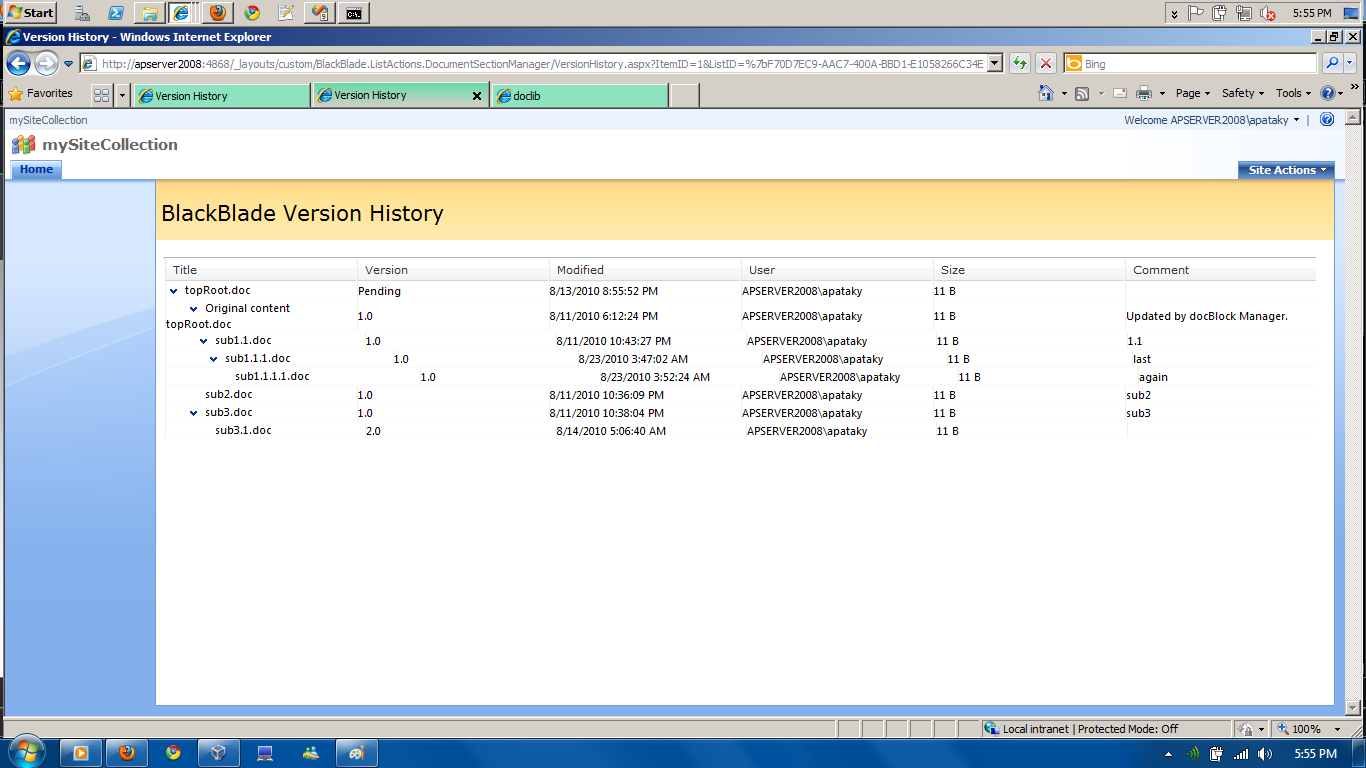Viewport: 1366px width, 768px height.
Task: Click the Quick Tabs grid icon
Action: (101, 95)
